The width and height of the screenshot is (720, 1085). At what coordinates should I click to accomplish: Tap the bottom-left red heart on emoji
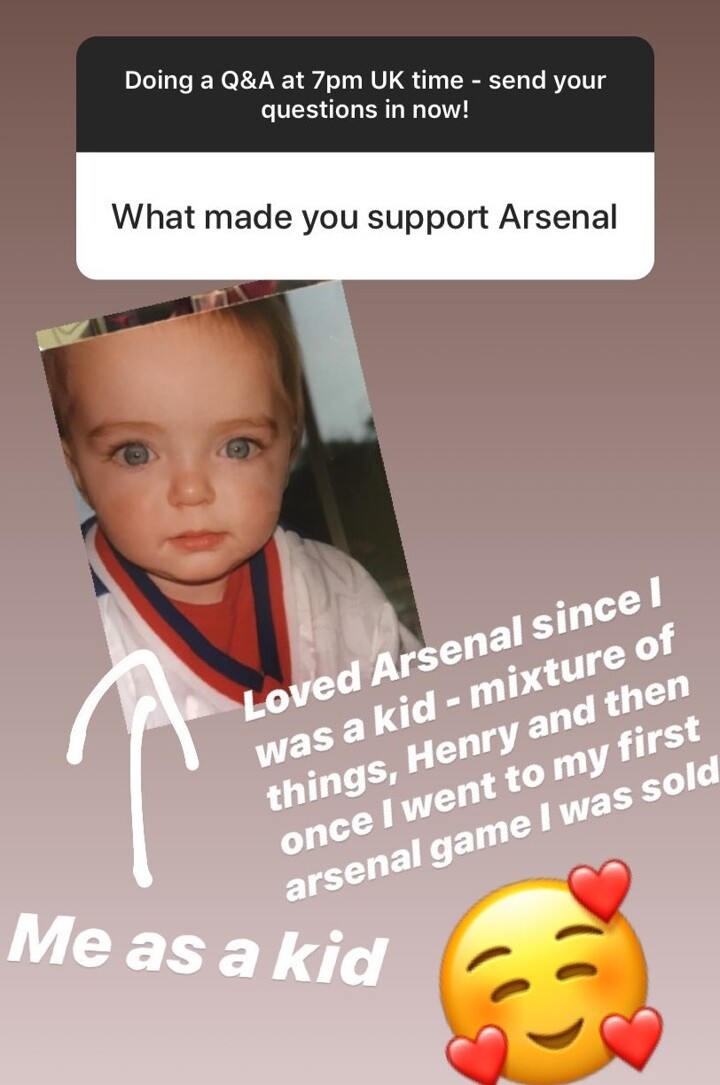(477, 1055)
